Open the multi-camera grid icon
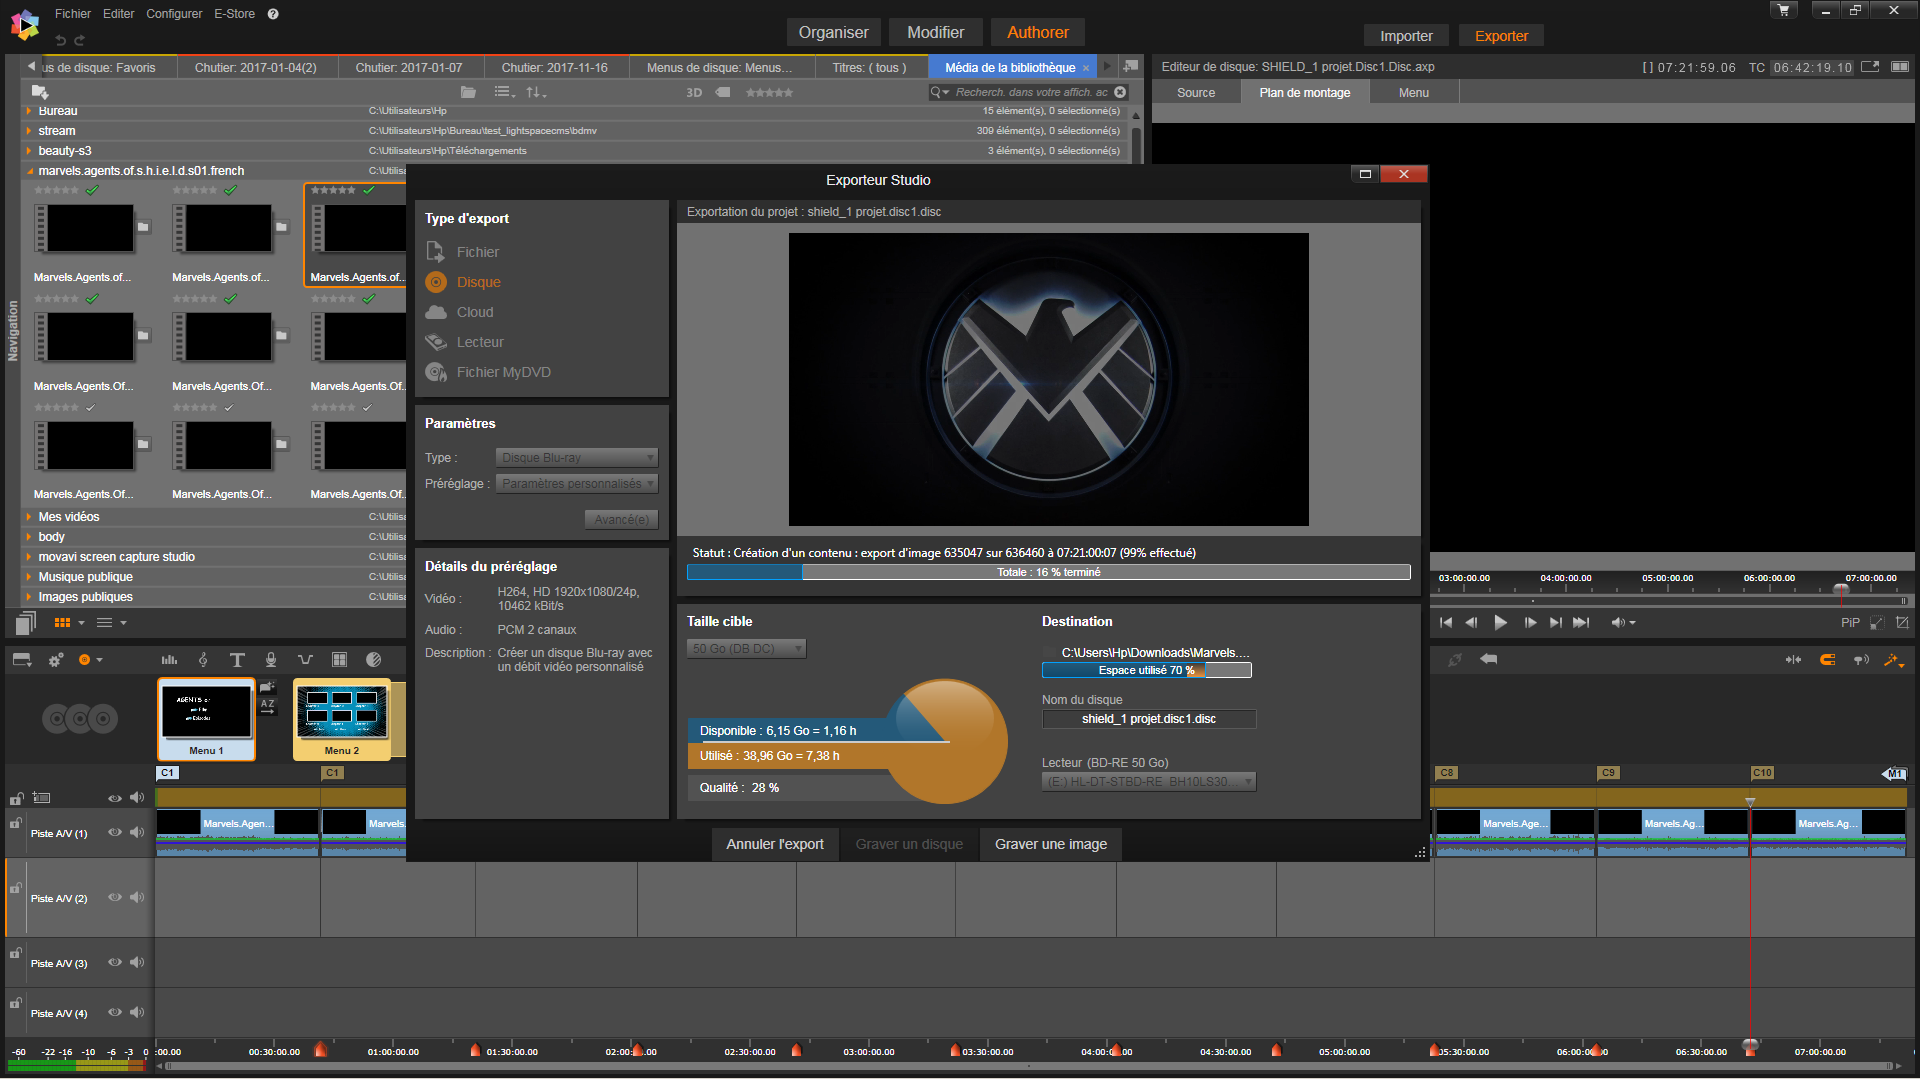Viewport: 1920px width, 1080px height. (339, 660)
